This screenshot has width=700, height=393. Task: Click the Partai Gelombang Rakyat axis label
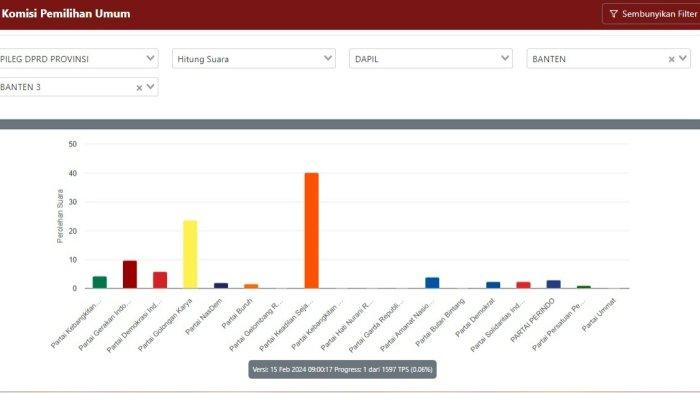tap(256, 325)
